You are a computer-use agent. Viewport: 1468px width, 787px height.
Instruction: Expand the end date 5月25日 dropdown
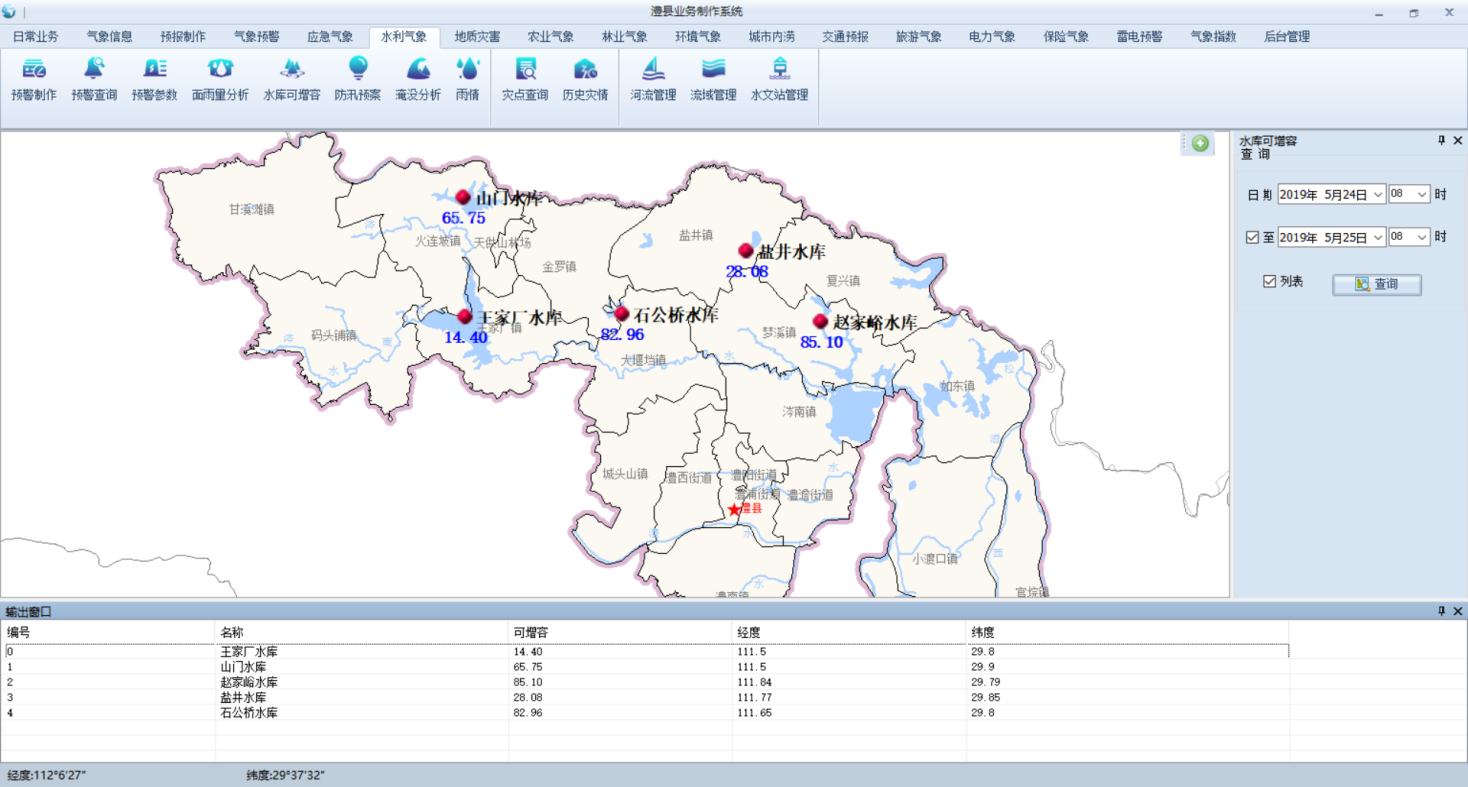1378,238
